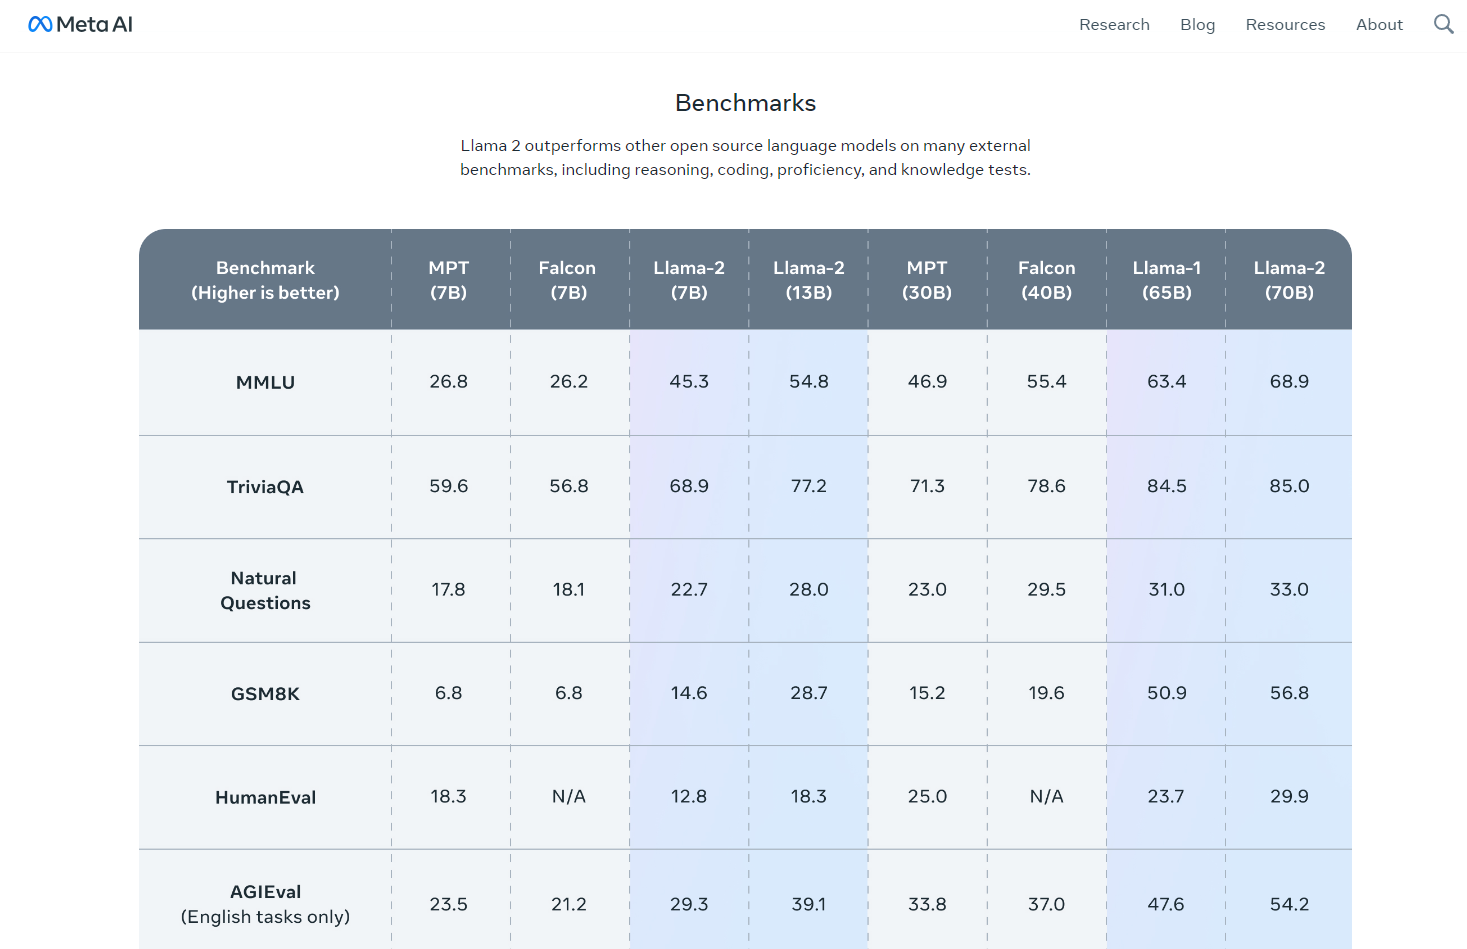Viewport: 1467px width, 949px height.
Task: Select the Llama-2 (13B) column header
Action: point(809,280)
